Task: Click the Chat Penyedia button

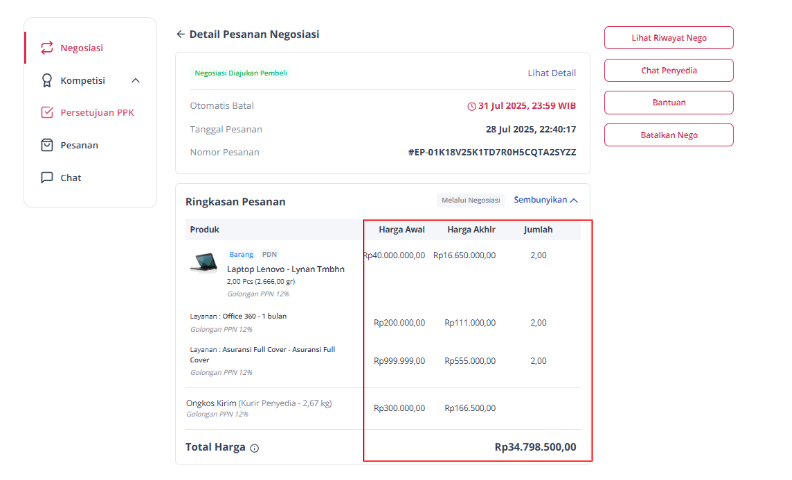Action: tap(669, 71)
